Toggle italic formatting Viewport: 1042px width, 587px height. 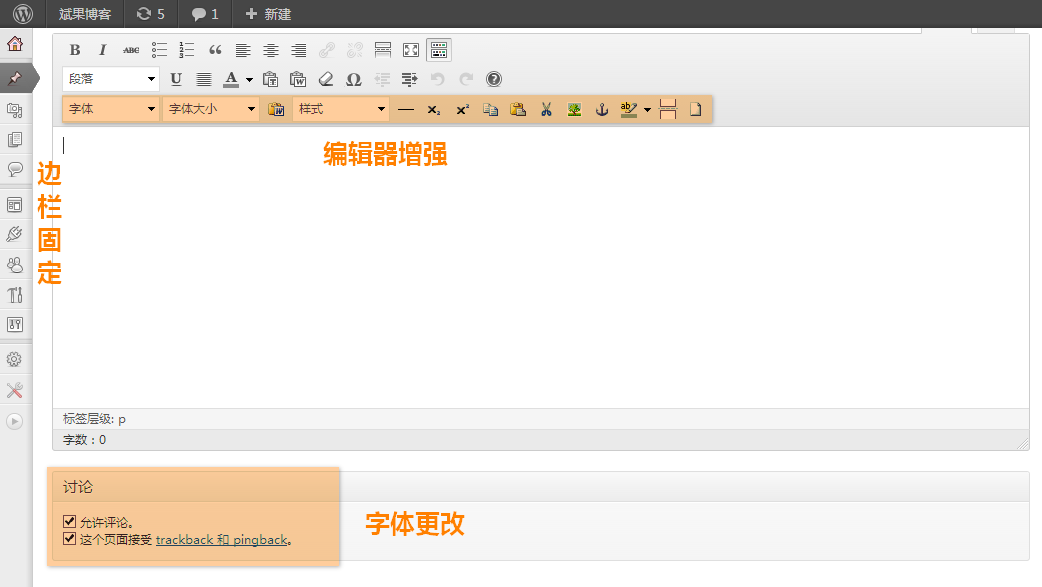(x=102, y=50)
